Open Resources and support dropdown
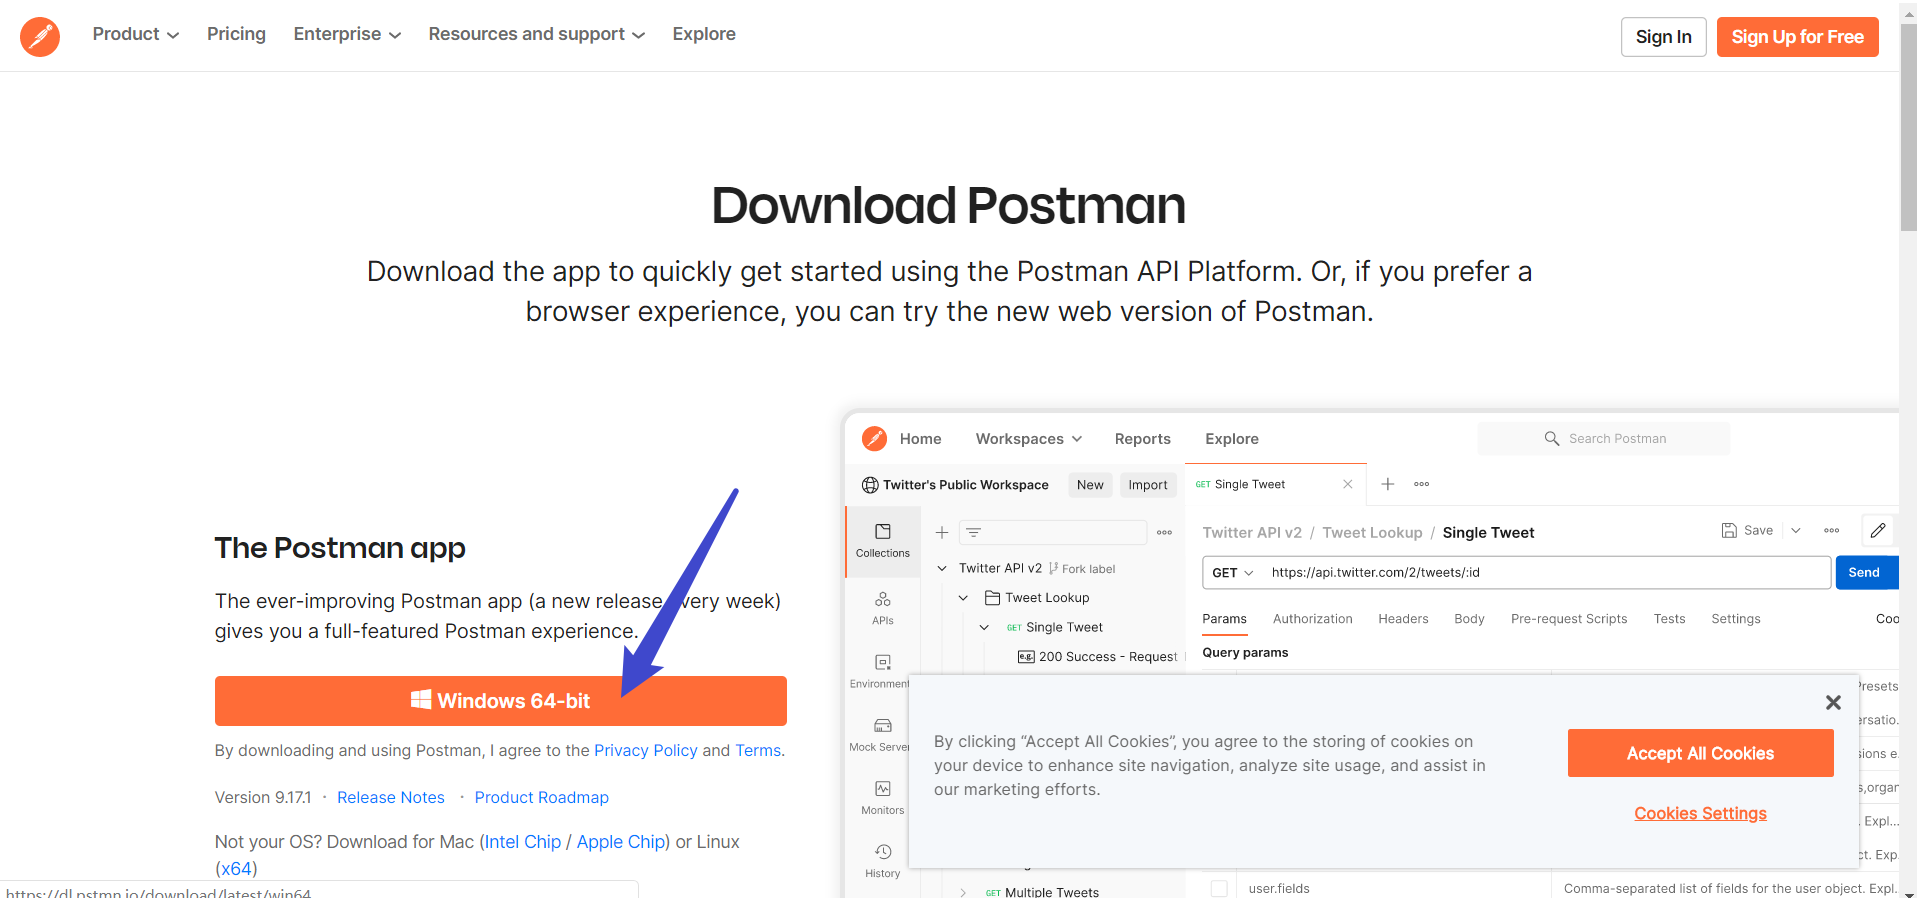 pyautogui.click(x=537, y=34)
